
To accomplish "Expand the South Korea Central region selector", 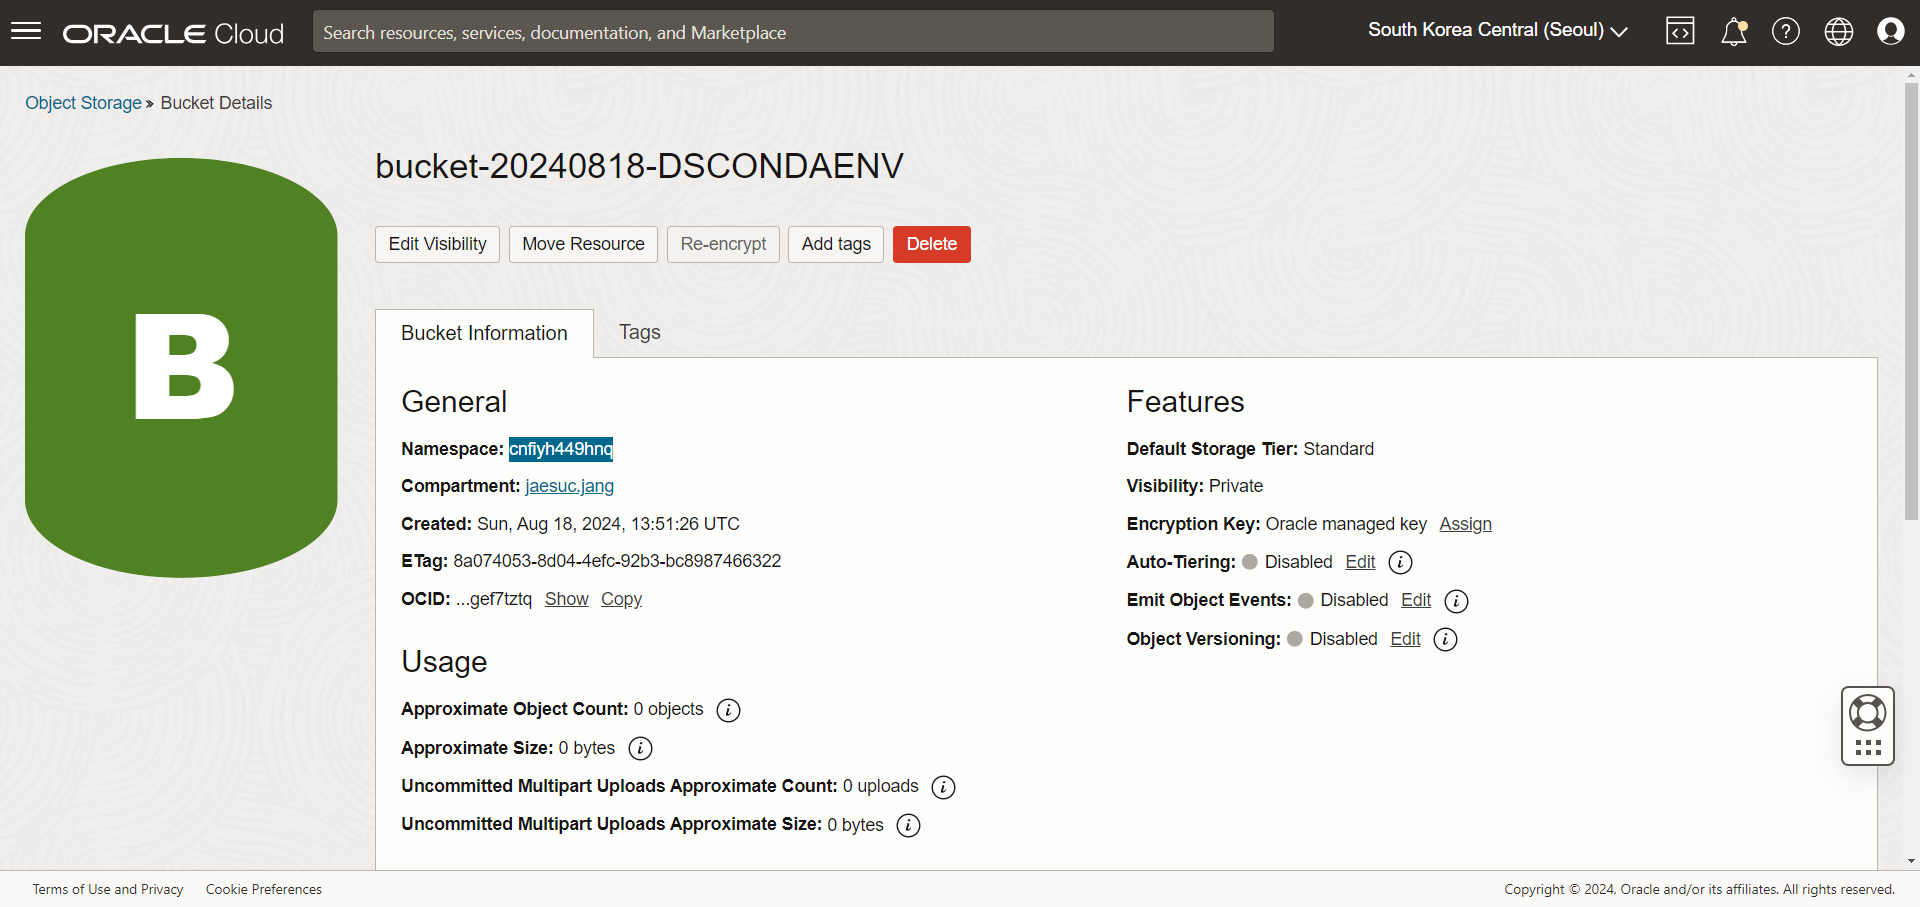I will click(1497, 31).
